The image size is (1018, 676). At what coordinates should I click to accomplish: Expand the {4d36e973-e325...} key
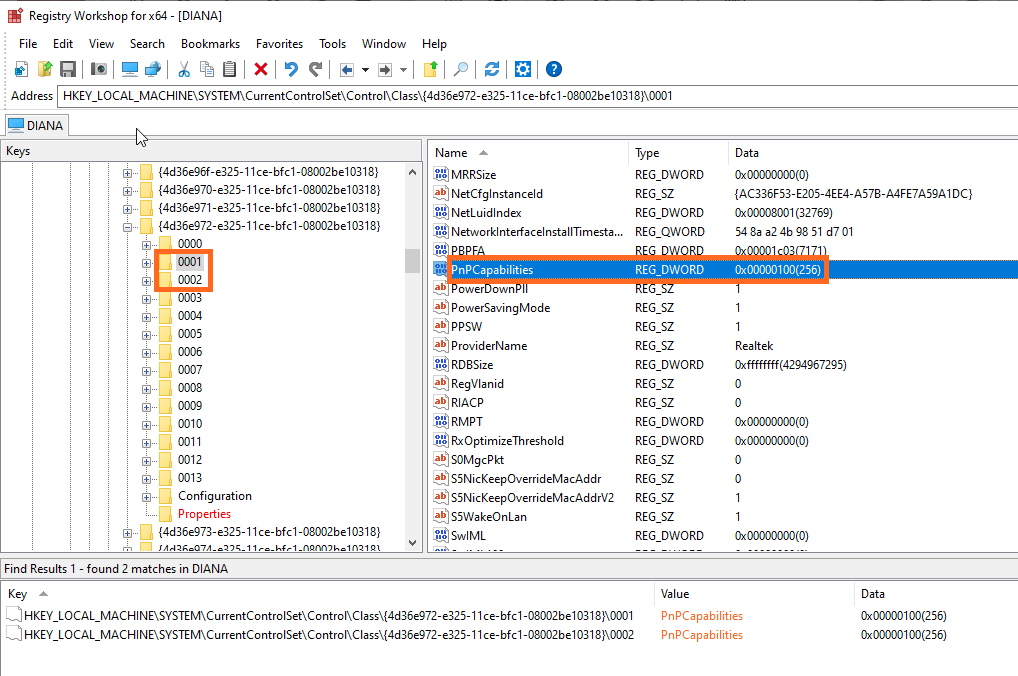coord(127,532)
